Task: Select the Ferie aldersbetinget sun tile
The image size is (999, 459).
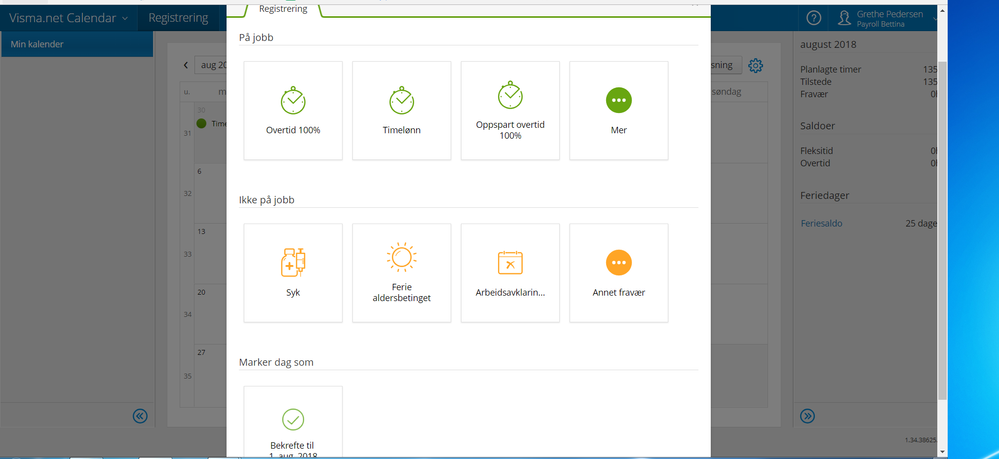Action: [401, 273]
